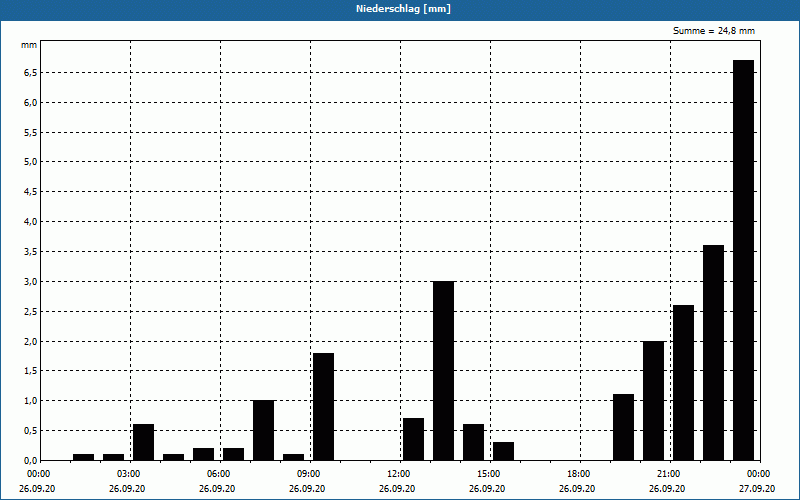The image size is (800, 500).
Task: Click the chart title Niederschlag [mm]
Action: [403, 9]
